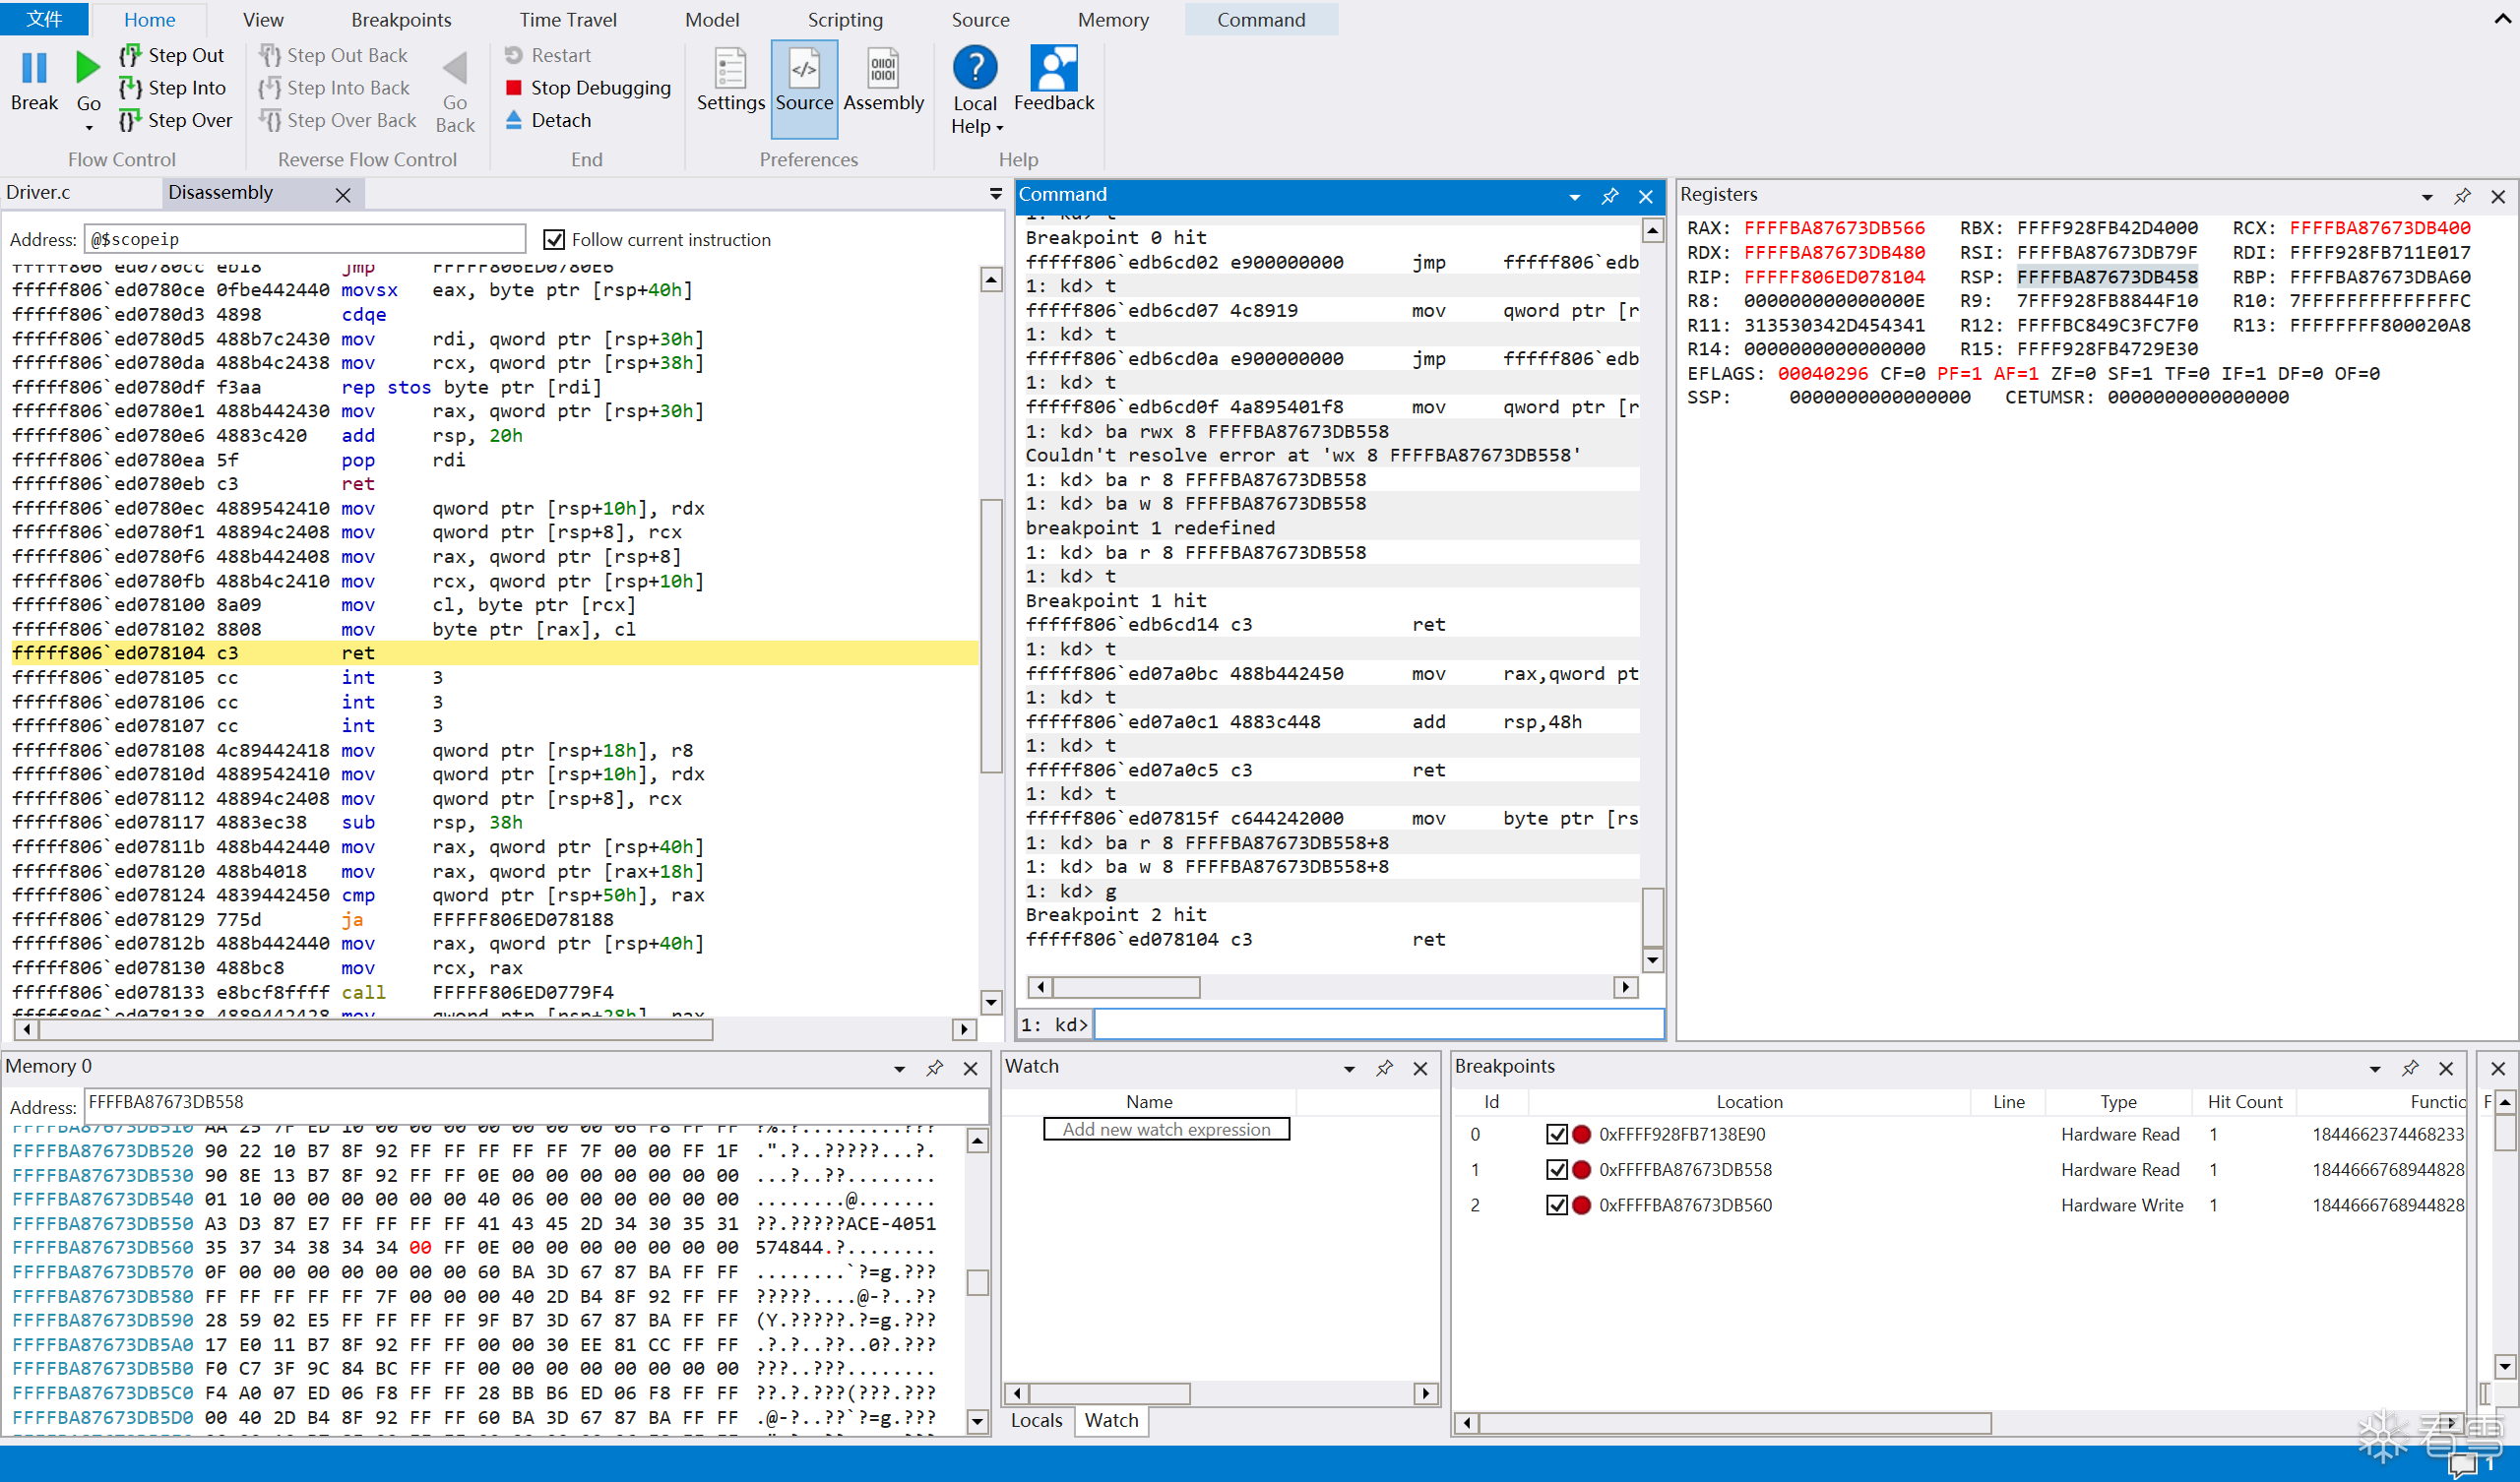Click the Break pause icon
This screenshot has width=2520, height=1482.
pos(34,68)
